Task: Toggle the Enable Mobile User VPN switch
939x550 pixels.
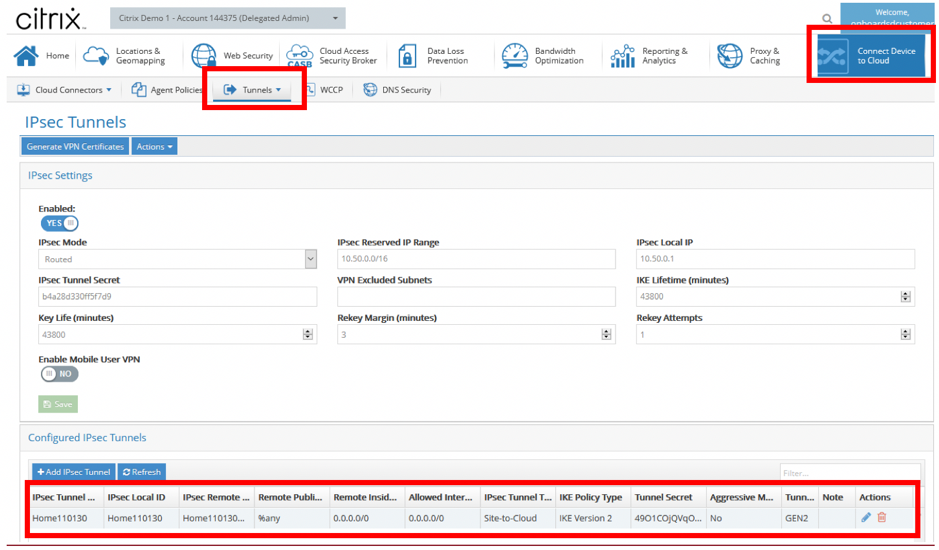Action: (59, 374)
